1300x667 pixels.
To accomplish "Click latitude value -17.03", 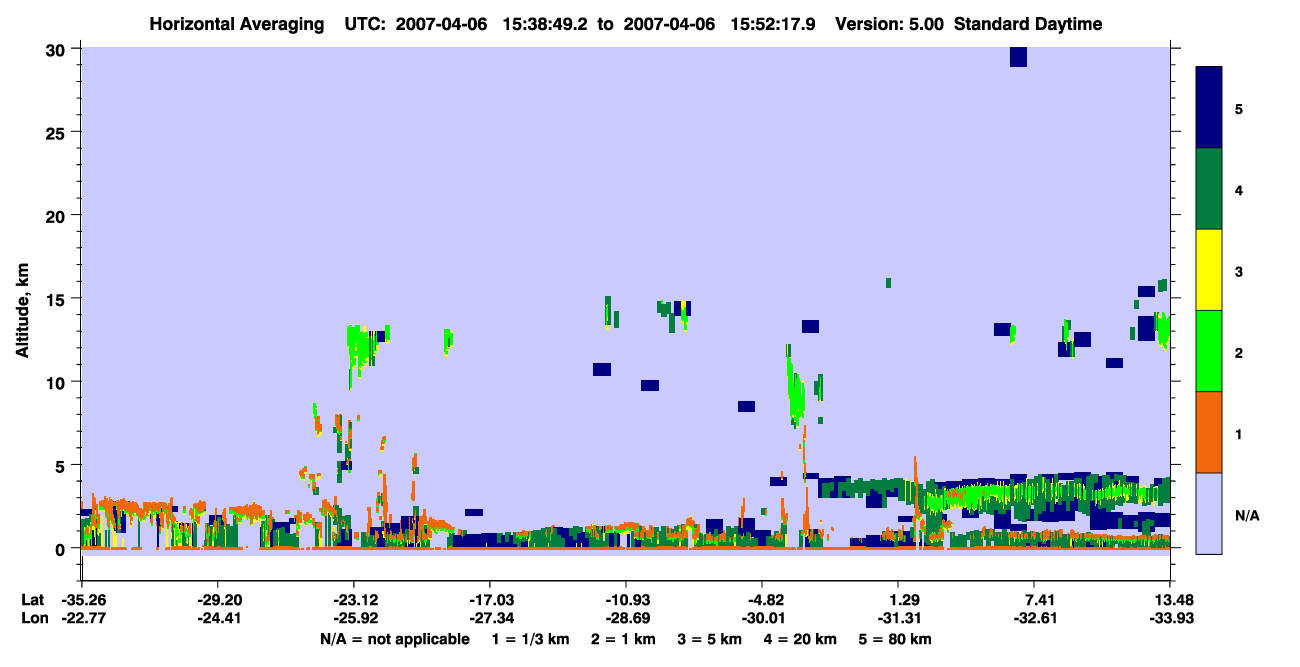I will [x=489, y=600].
